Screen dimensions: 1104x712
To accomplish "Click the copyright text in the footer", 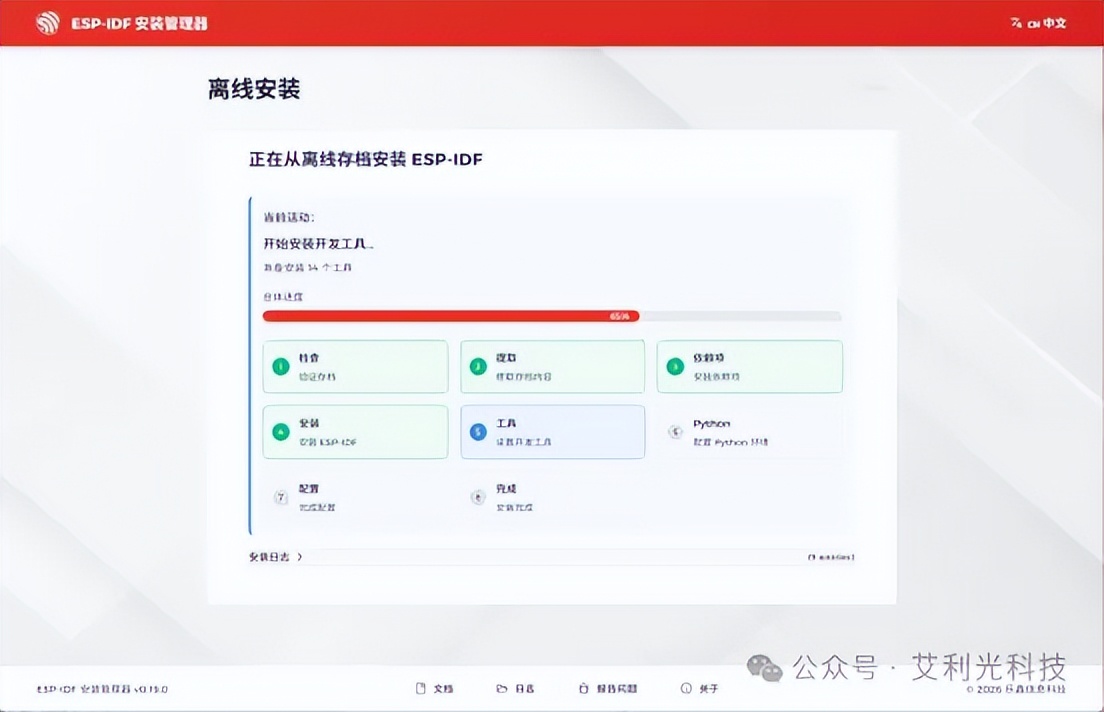I will pos(1016,689).
